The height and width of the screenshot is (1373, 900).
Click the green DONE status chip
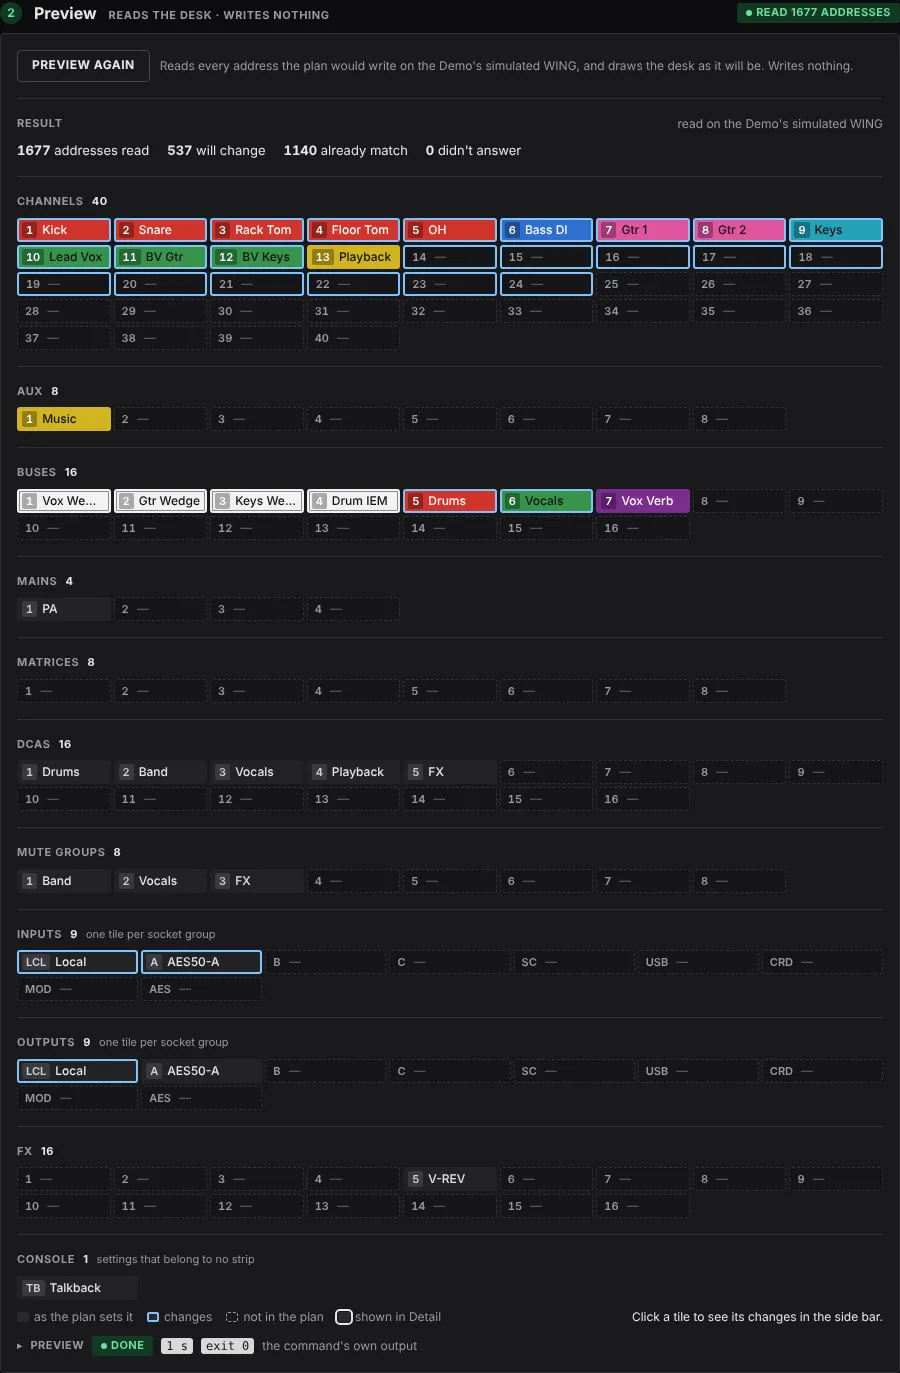coord(122,1346)
